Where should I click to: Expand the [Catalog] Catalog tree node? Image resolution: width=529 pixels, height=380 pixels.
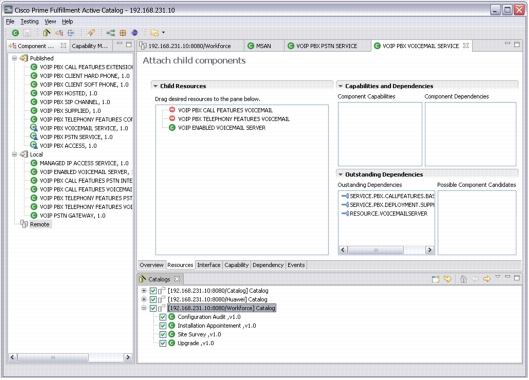(x=144, y=290)
